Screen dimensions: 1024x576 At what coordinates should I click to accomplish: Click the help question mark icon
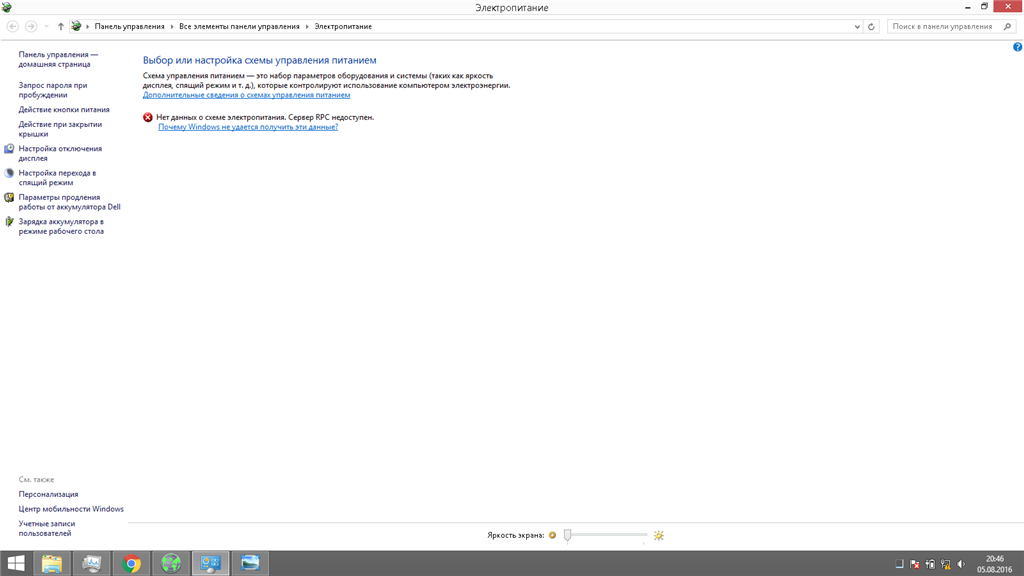[1017, 47]
